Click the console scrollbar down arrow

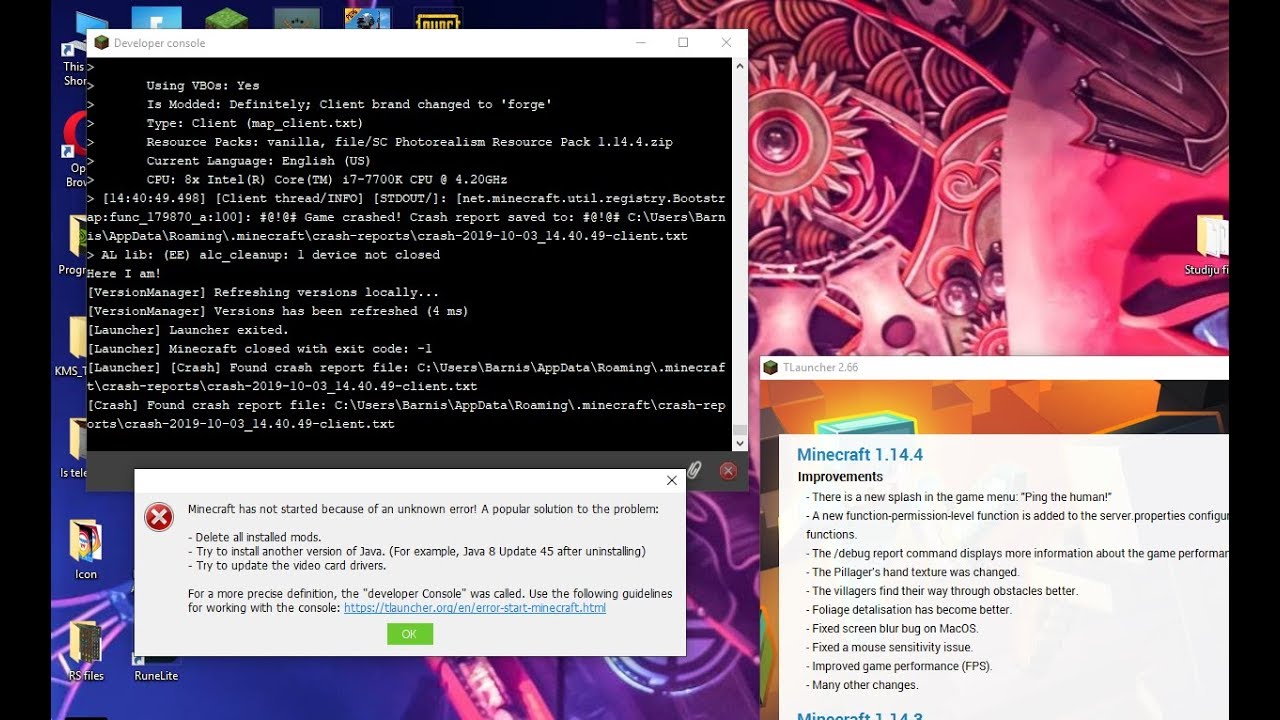click(740, 443)
